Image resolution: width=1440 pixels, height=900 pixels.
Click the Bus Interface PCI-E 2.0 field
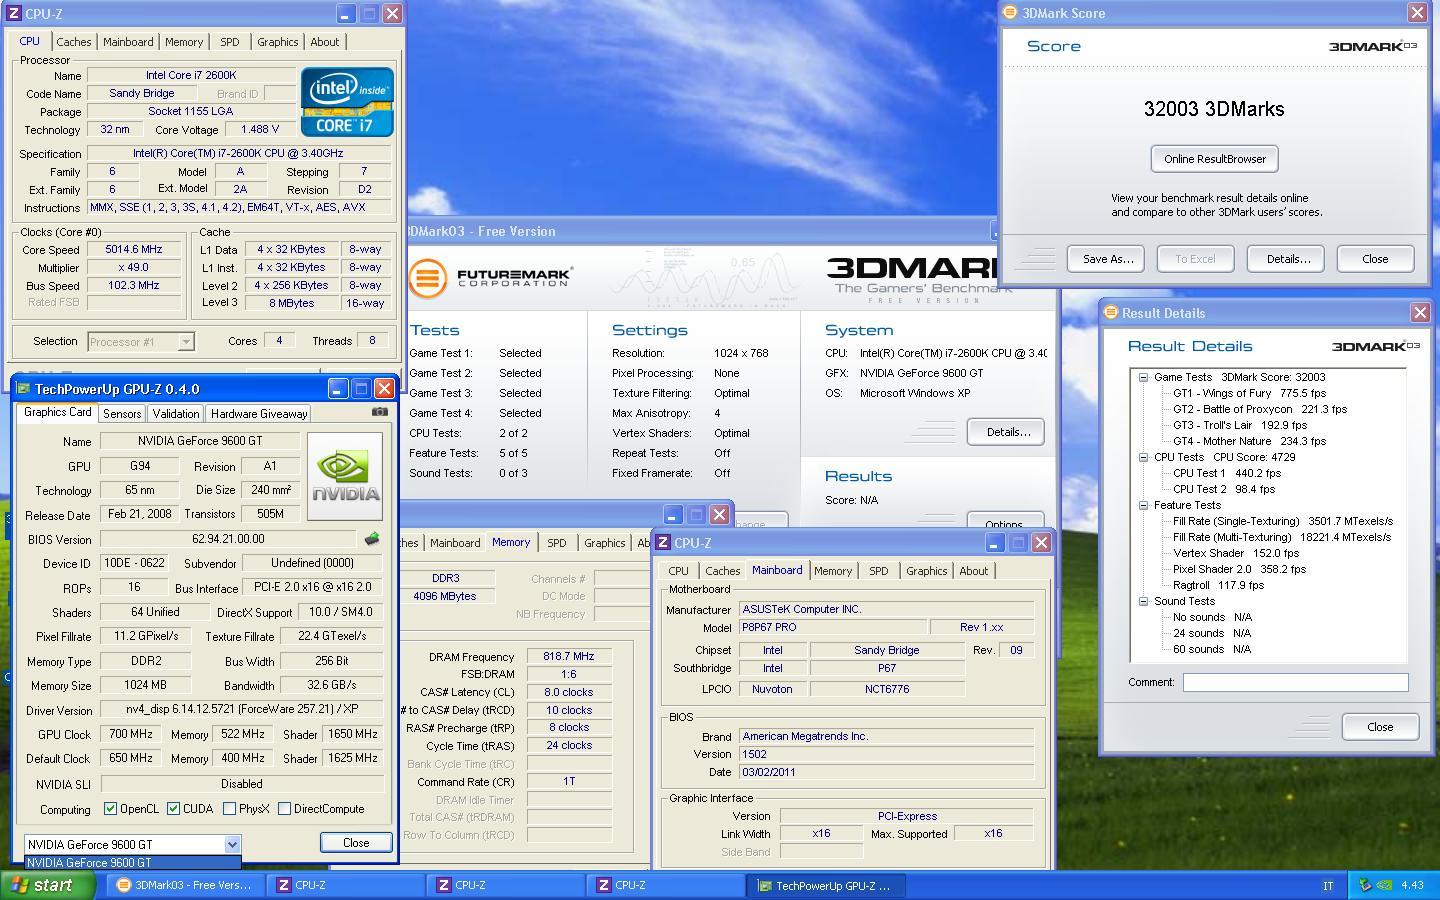coord(312,587)
